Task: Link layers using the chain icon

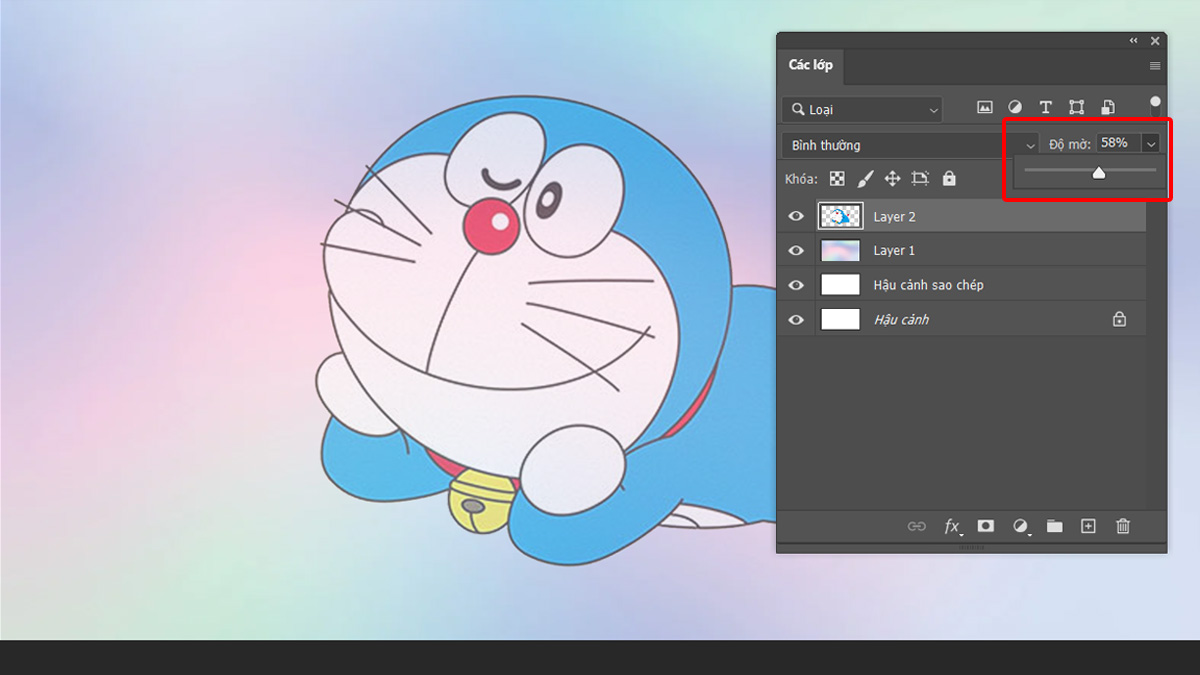Action: point(917,526)
